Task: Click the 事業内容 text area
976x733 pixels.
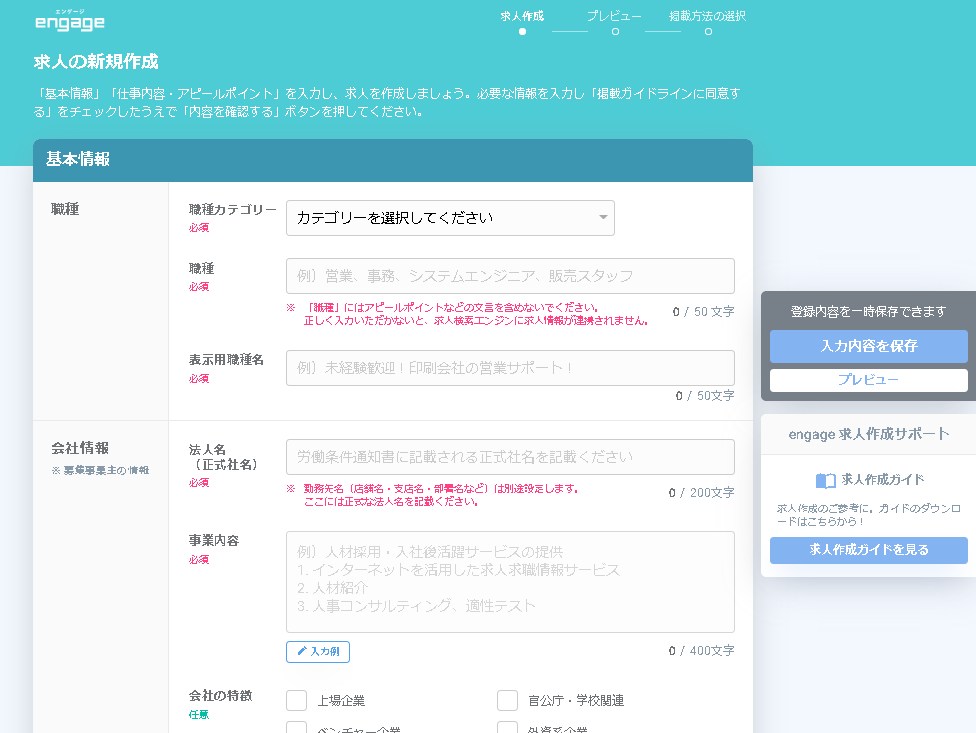Action: 510,582
